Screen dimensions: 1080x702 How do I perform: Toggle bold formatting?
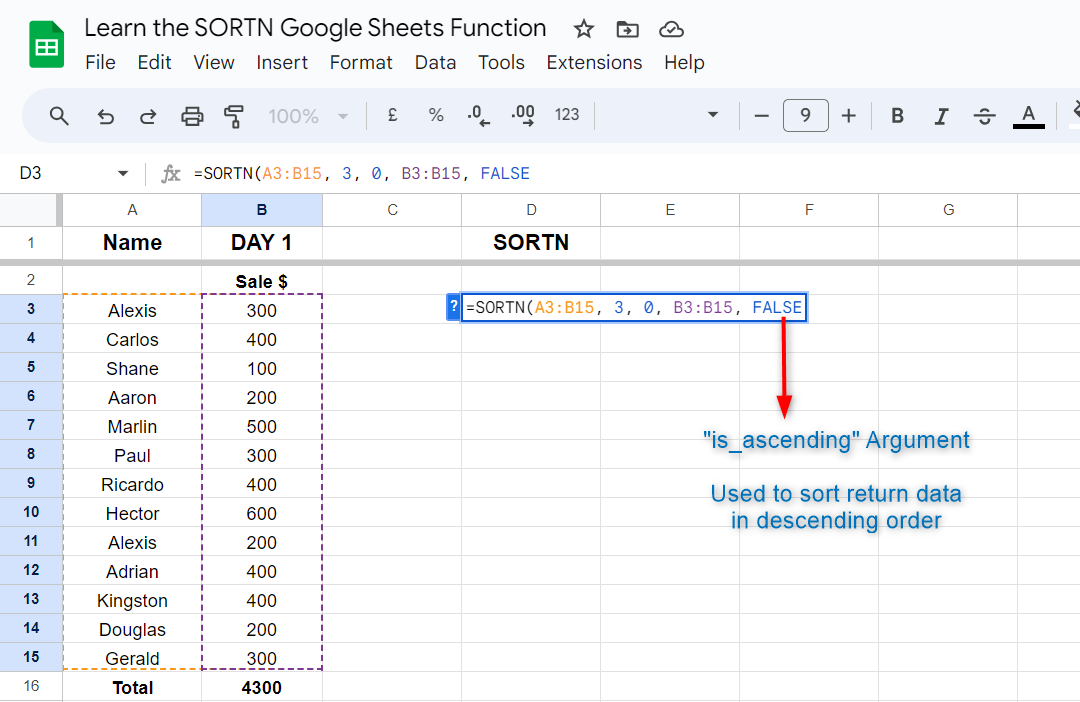point(897,116)
